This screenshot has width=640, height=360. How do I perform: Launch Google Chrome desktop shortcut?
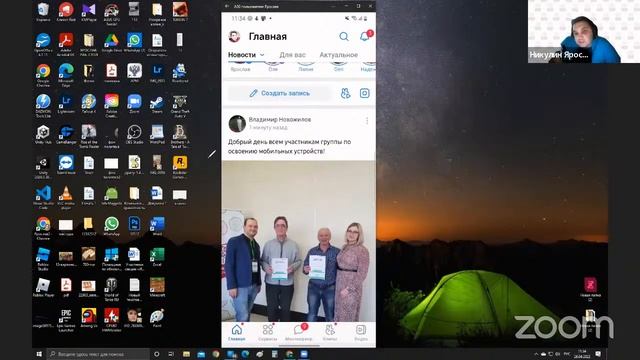pyautogui.click(x=43, y=75)
